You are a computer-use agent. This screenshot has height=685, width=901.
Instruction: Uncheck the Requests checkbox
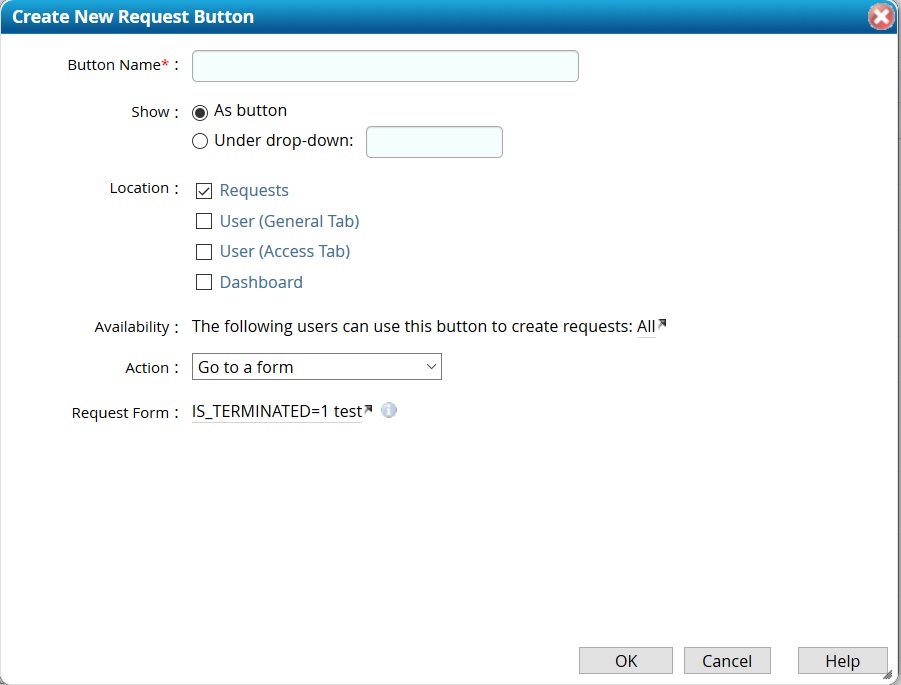point(204,190)
